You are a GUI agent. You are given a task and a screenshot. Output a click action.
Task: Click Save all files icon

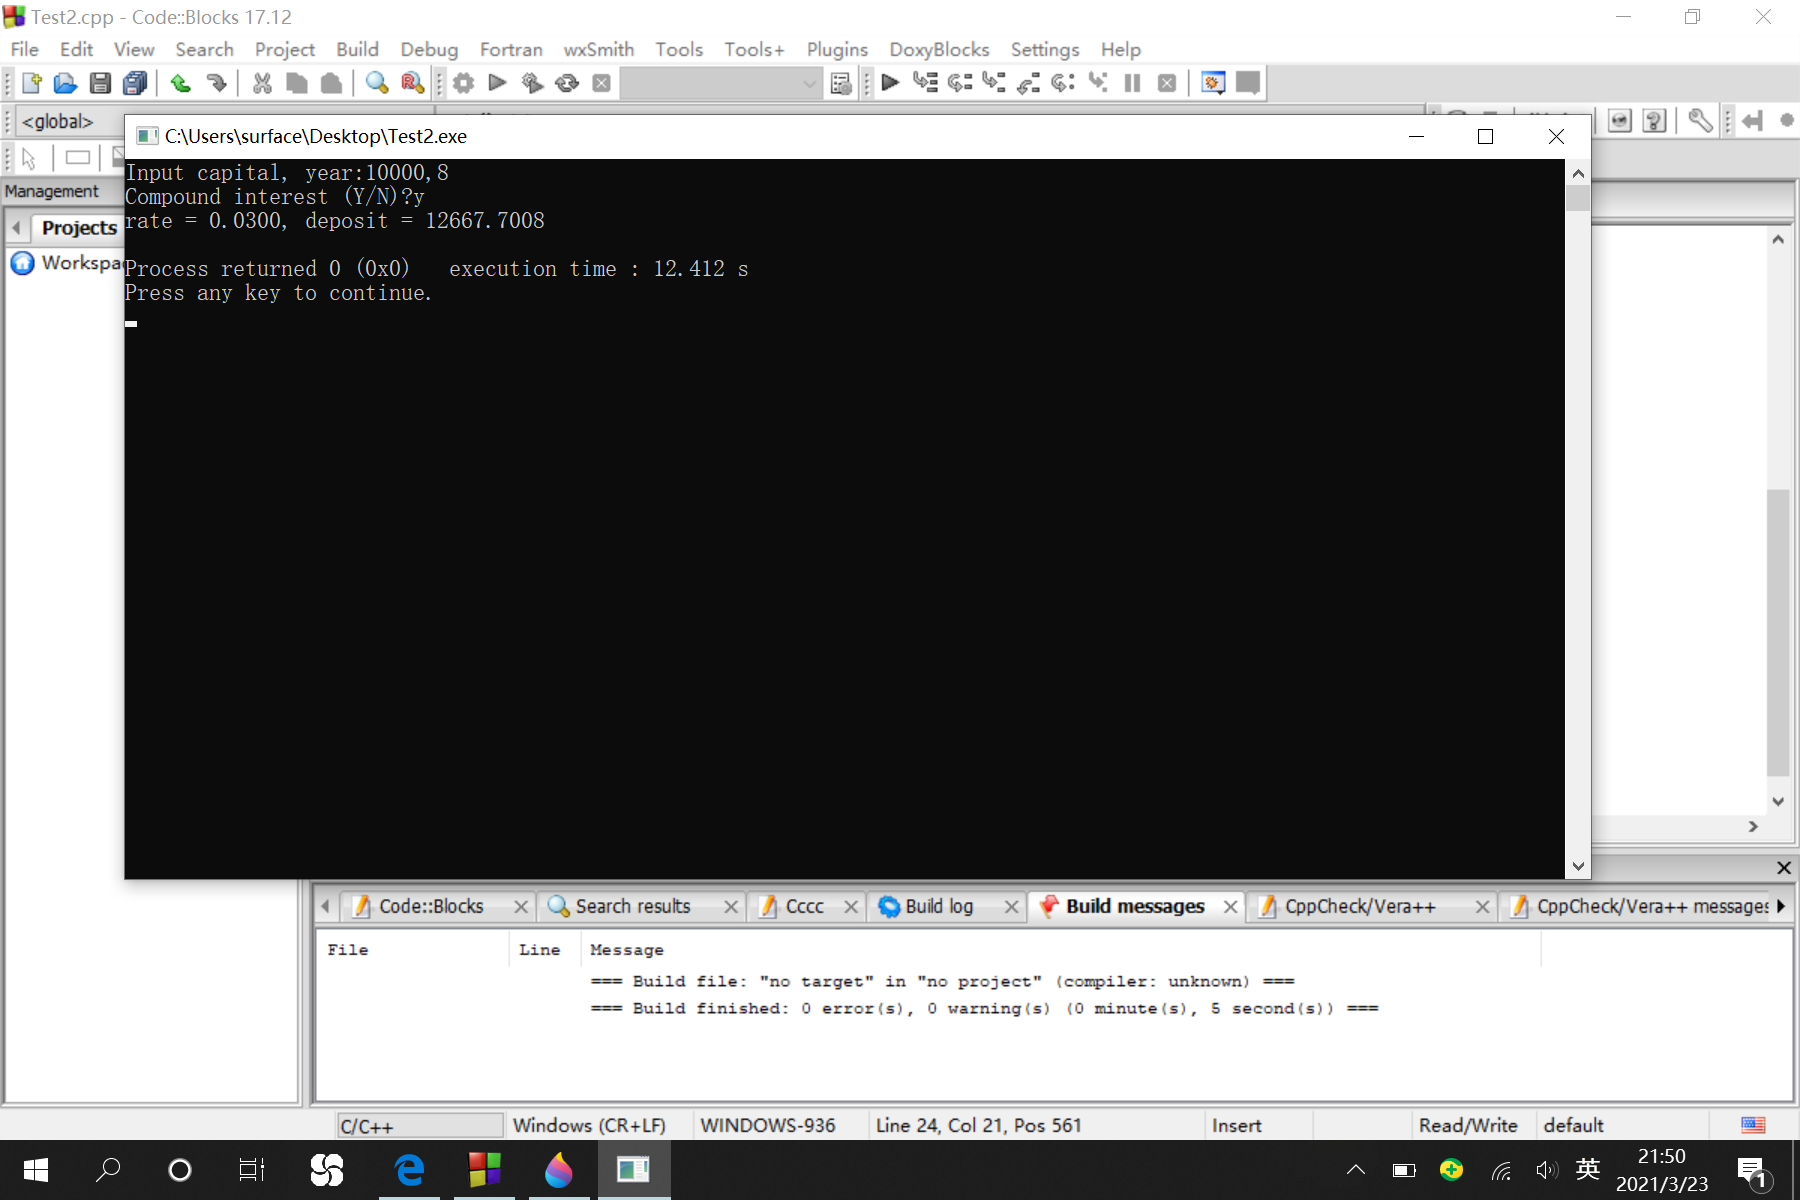click(135, 83)
